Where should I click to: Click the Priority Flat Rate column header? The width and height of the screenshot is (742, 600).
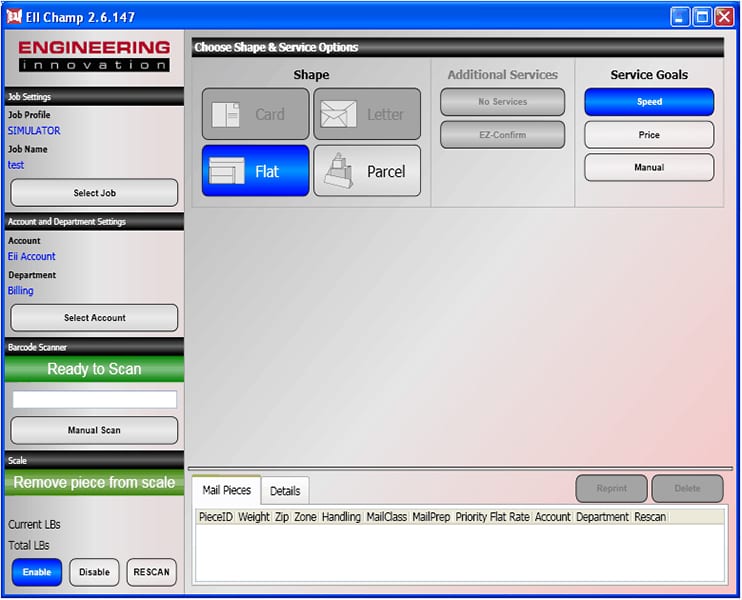[x=493, y=517]
